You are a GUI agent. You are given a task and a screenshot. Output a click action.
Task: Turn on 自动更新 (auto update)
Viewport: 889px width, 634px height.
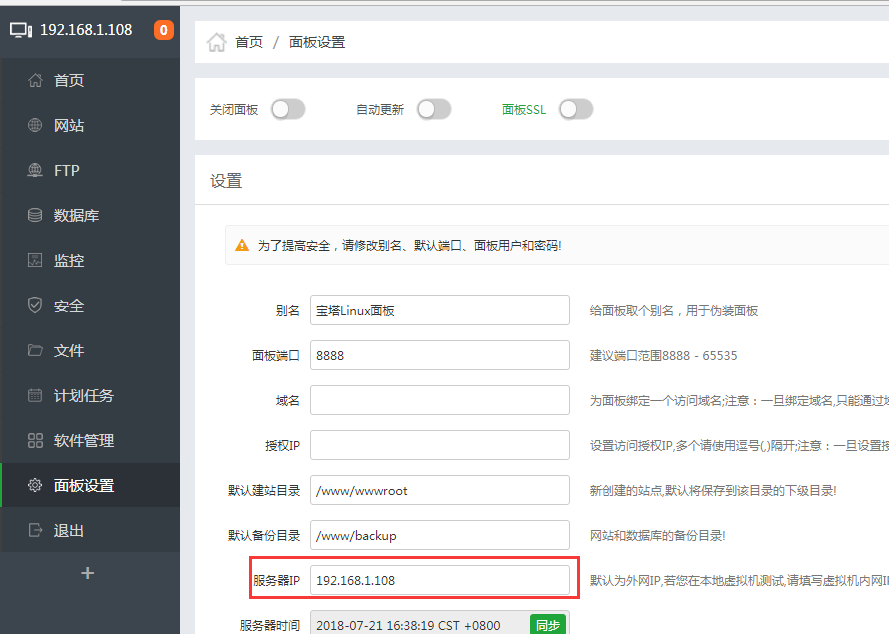pos(434,109)
